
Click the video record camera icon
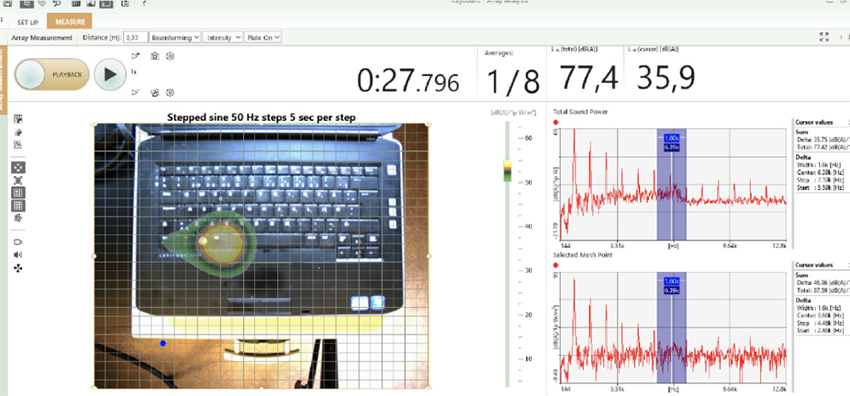154,93
